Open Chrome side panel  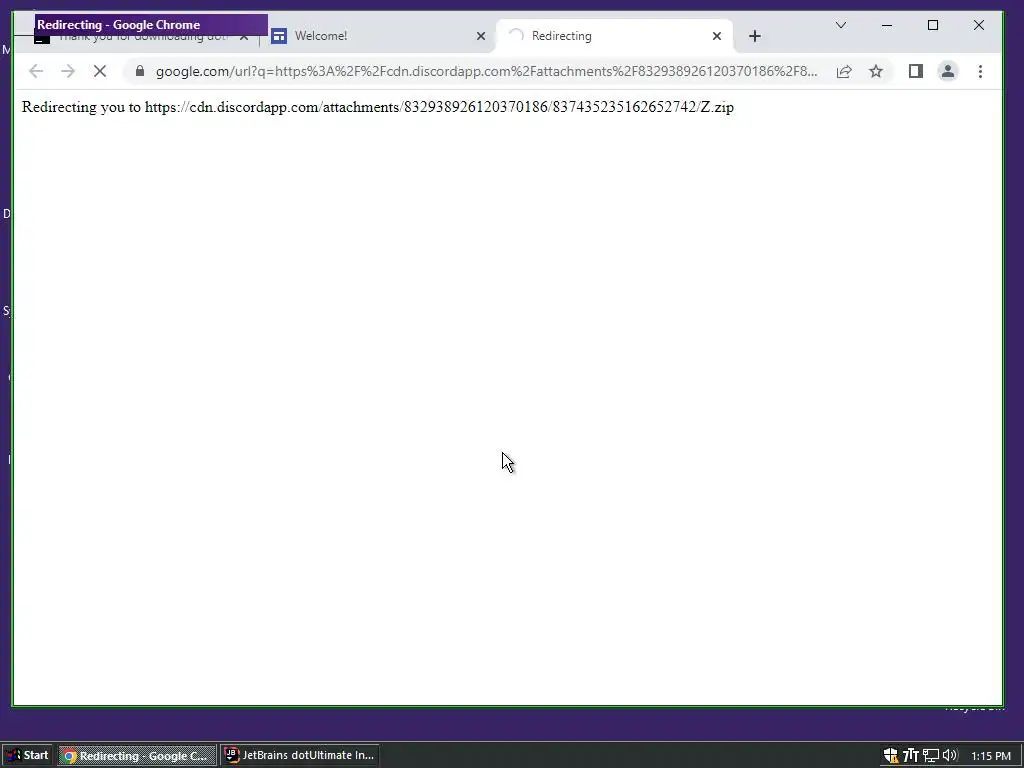click(916, 71)
